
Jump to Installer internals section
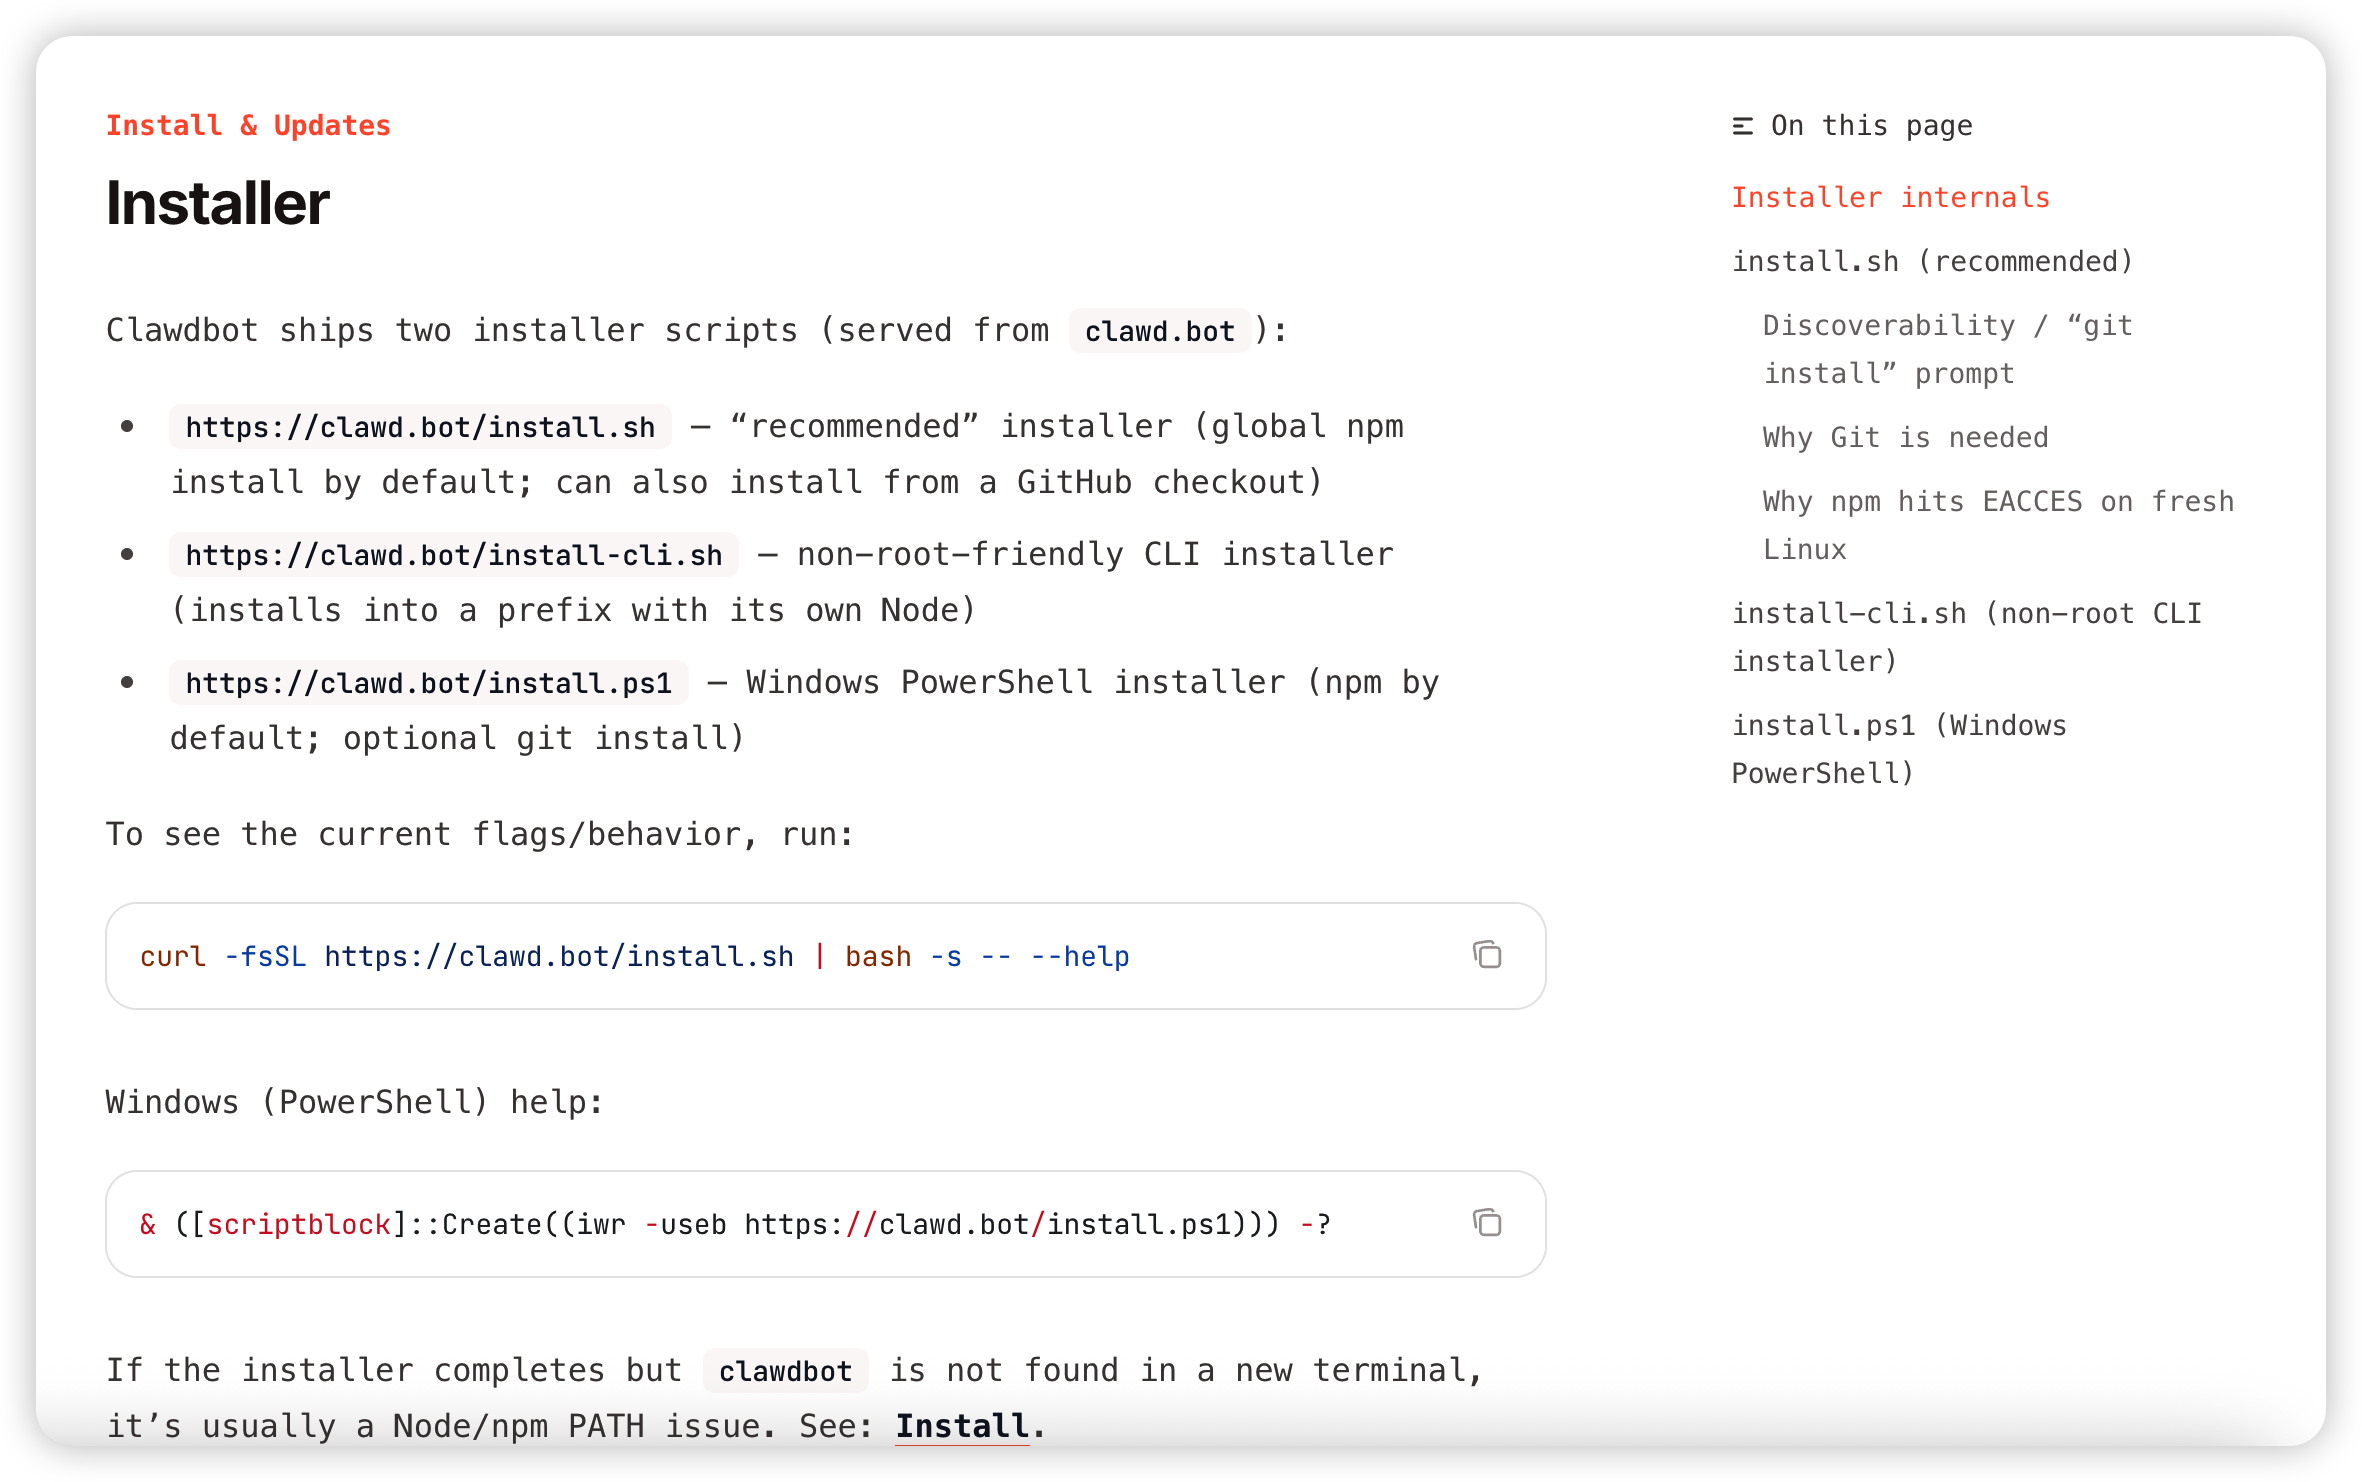click(1890, 198)
